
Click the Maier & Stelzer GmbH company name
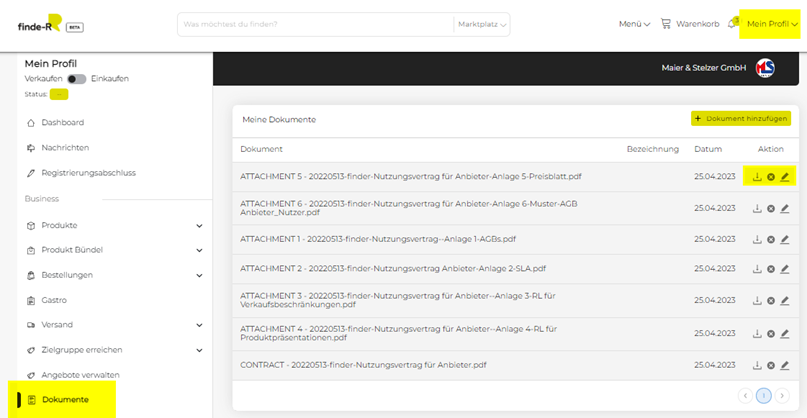coord(704,68)
